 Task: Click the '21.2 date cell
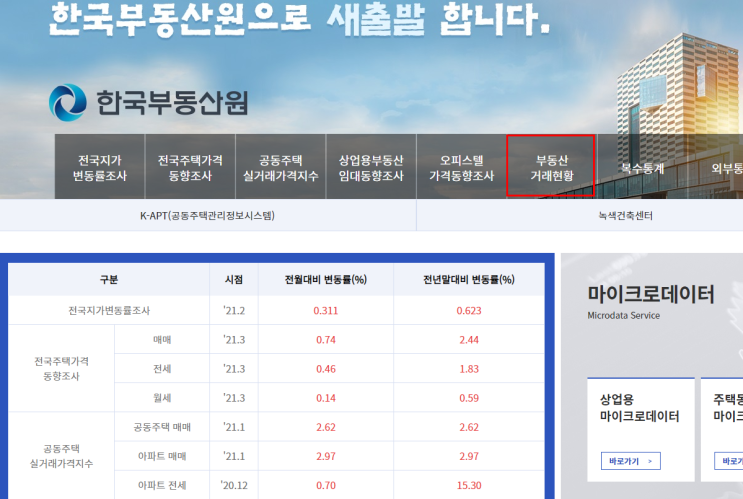234,311
